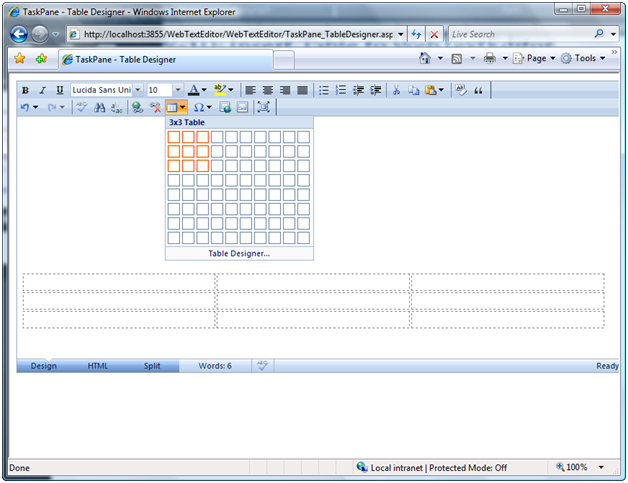Click the font color A button
628x483 pixels.
[193, 90]
